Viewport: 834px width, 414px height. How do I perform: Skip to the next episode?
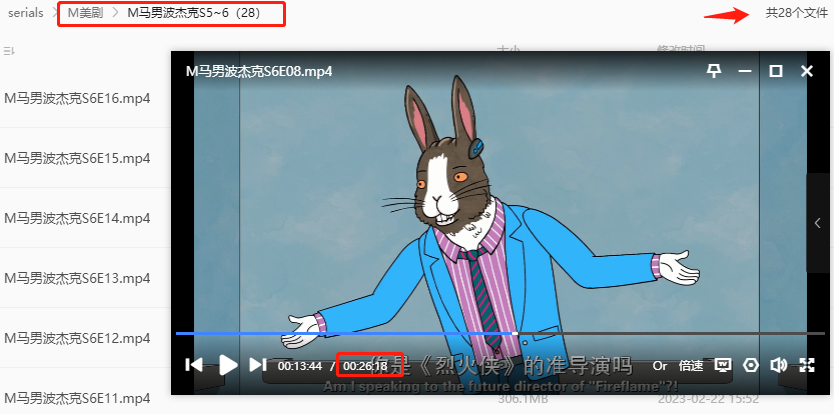coord(258,365)
